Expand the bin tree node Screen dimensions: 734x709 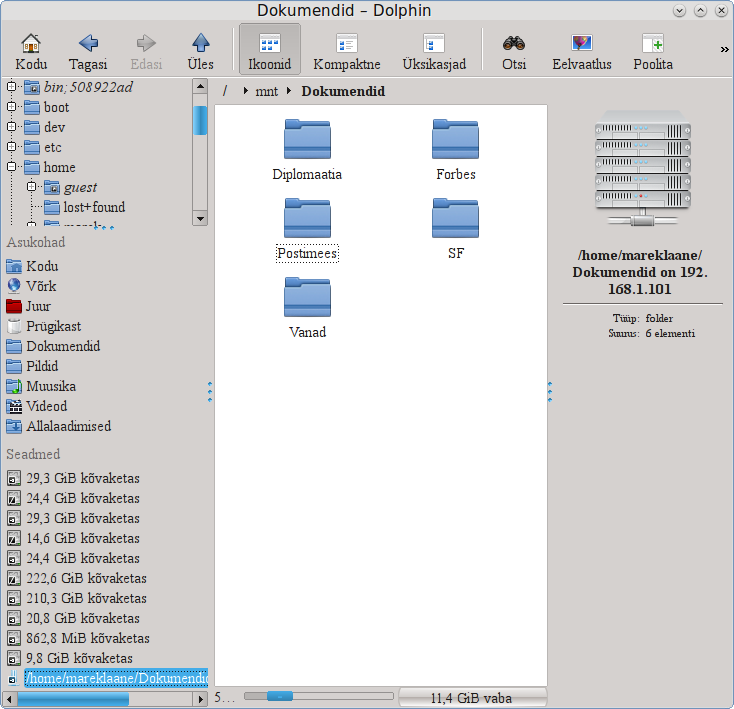pyautogui.click(x=12, y=87)
